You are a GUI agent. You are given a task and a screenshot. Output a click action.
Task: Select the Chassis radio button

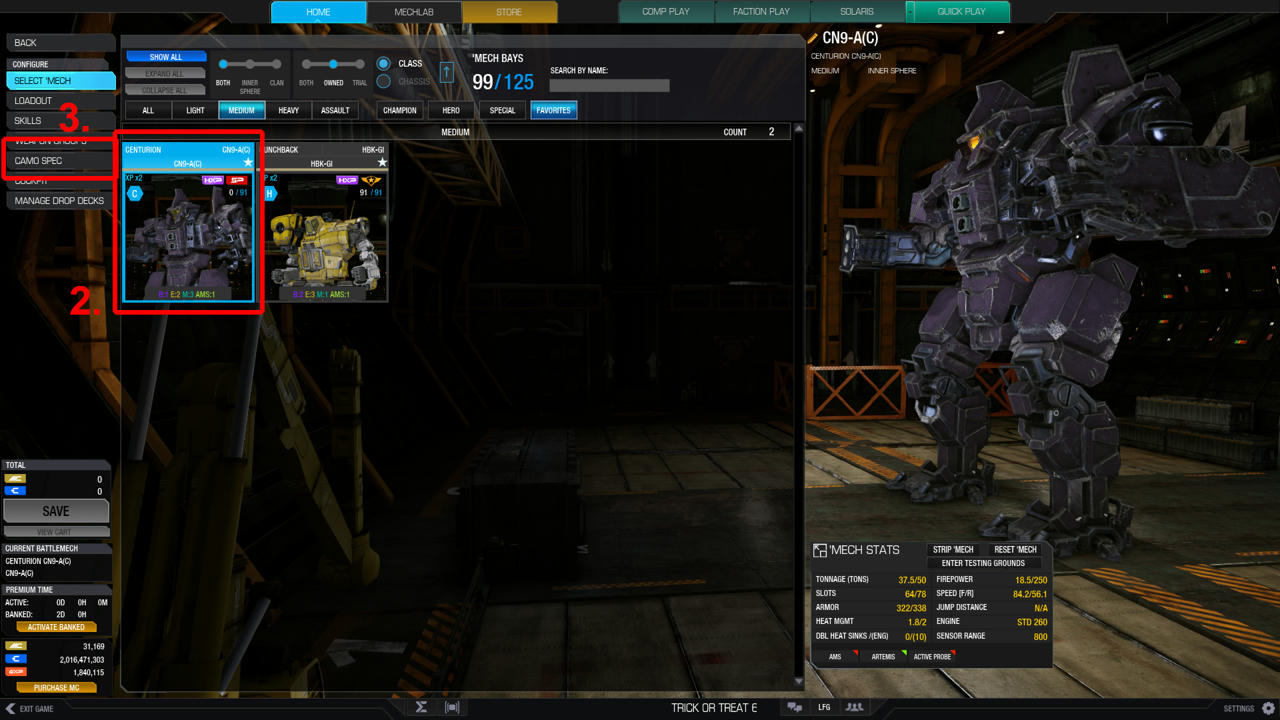tap(383, 81)
